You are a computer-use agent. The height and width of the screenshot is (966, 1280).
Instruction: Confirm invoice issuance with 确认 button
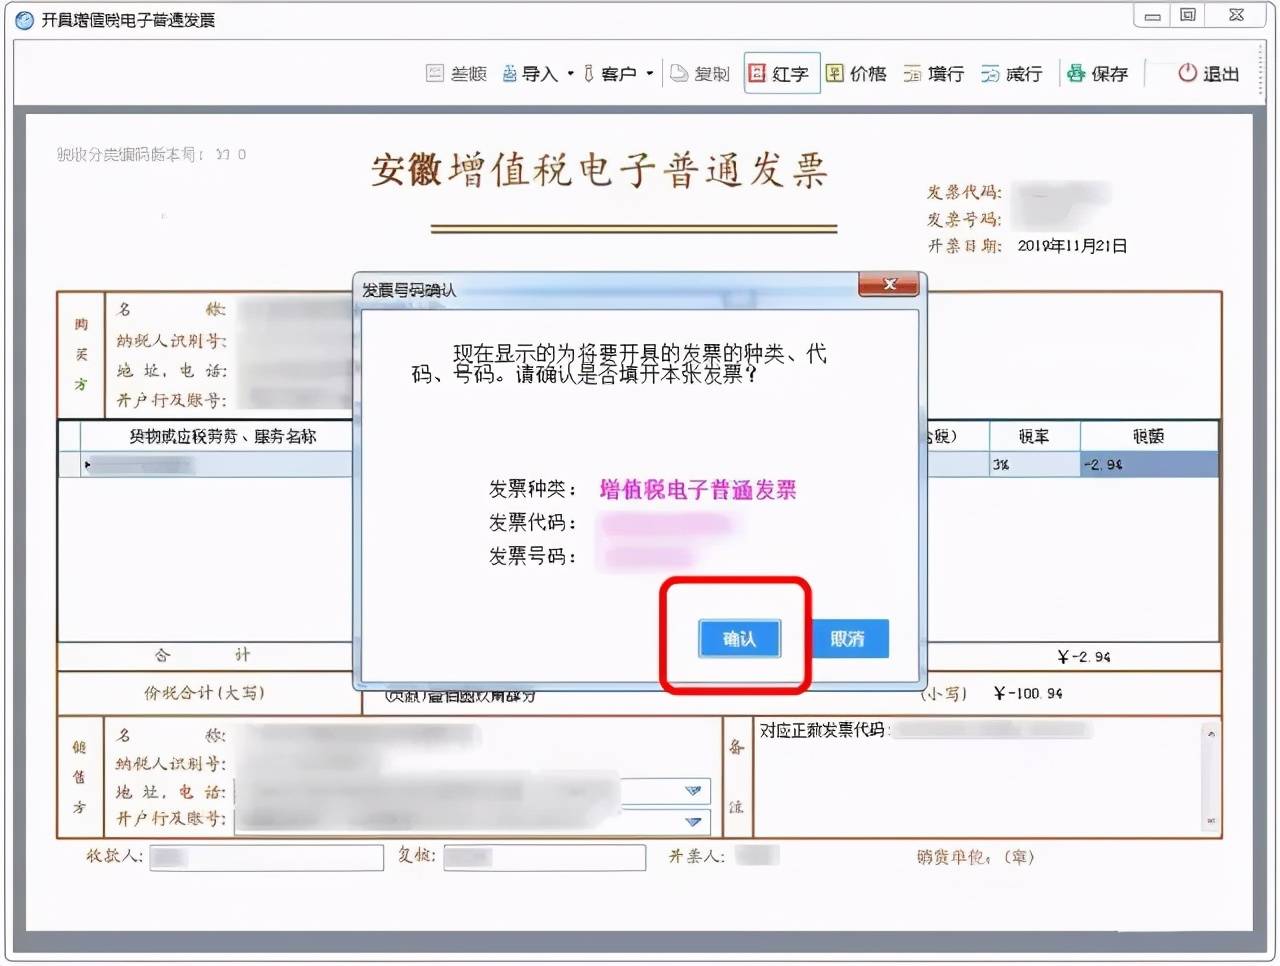(740, 639)
